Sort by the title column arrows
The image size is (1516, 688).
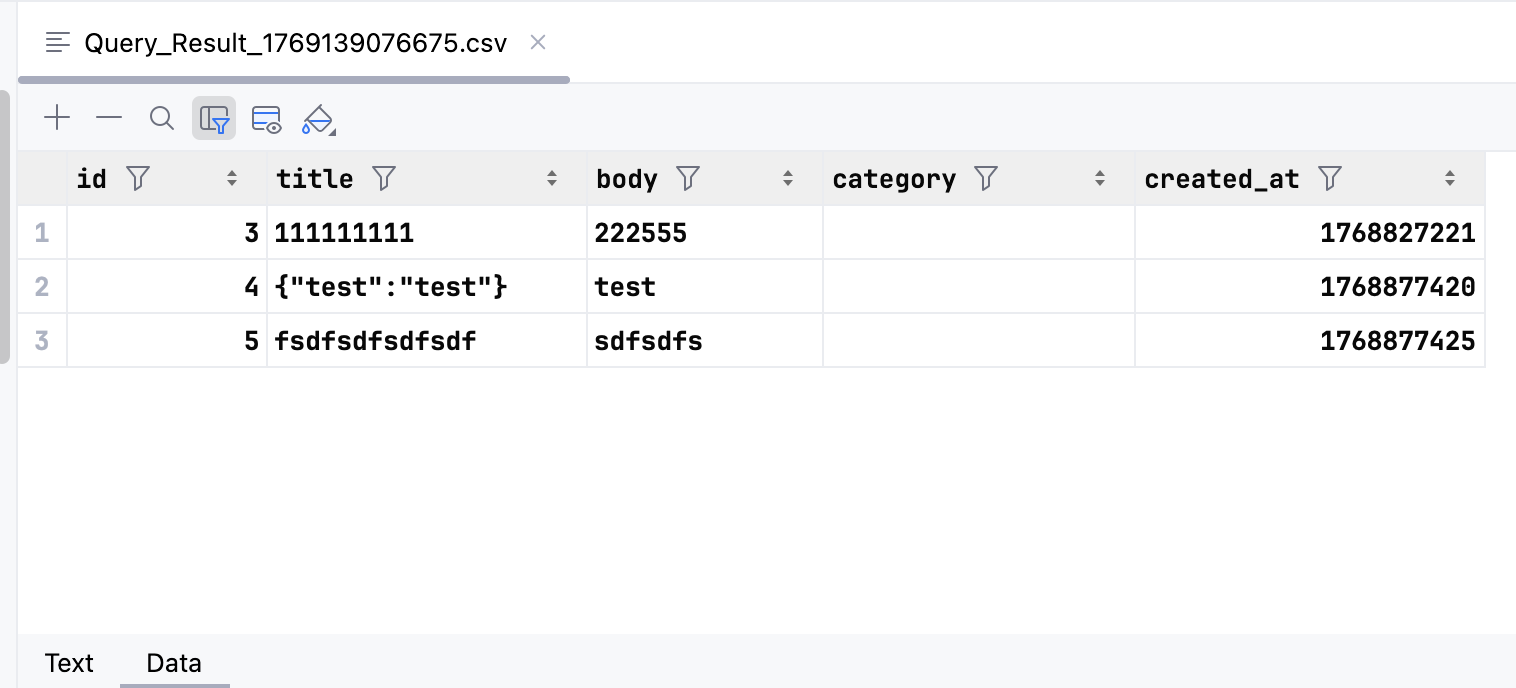(552, 179)
